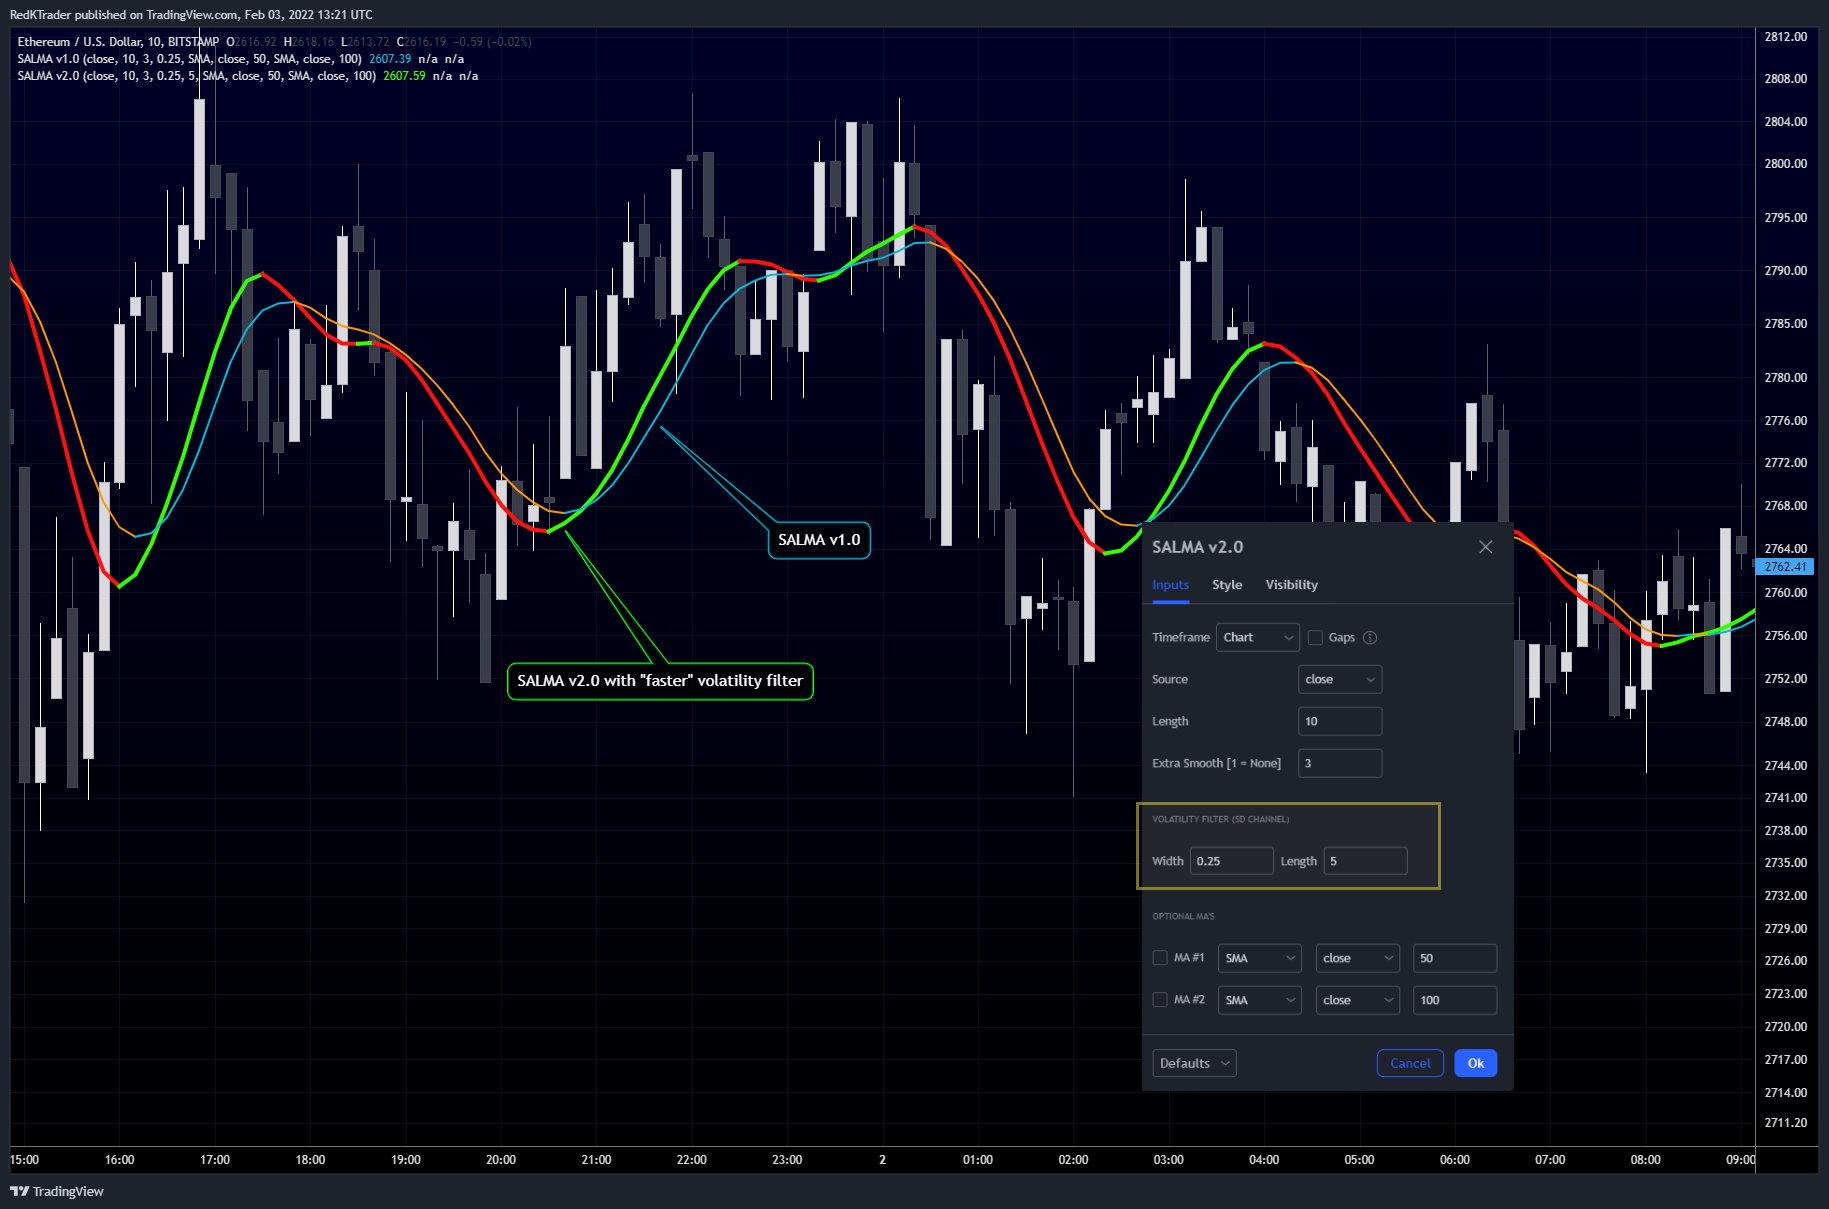Click the 21:00 time axis label
Viewport: 1829px width, 1209px height.
(596, 1160)
